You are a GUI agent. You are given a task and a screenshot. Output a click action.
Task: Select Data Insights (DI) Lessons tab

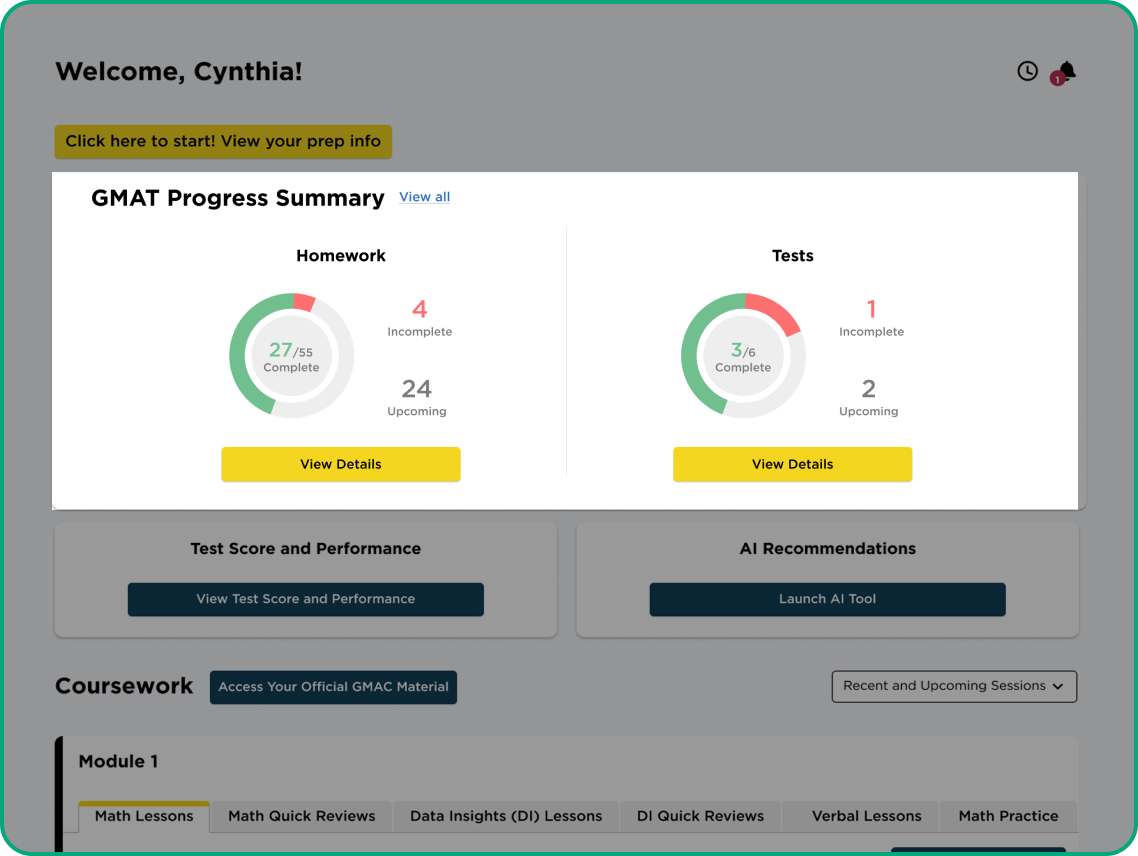pyautogui.click(x=506, y=816)
